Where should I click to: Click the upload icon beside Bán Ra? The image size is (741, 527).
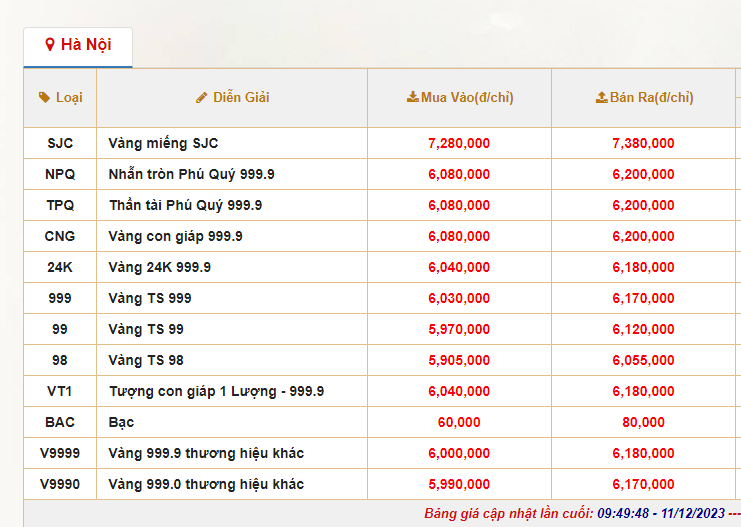[601, 97]
